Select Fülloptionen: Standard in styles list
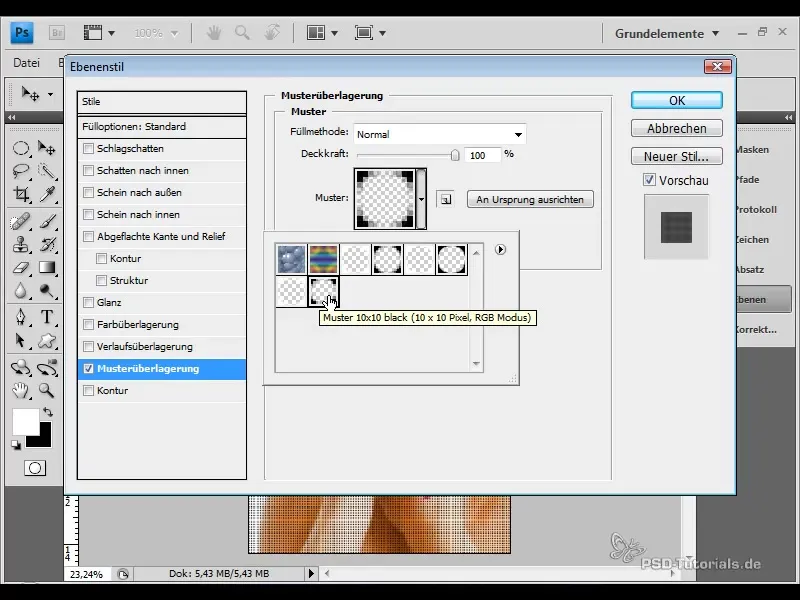Viewport: 800px width, 600px height. tap(162, 127)
